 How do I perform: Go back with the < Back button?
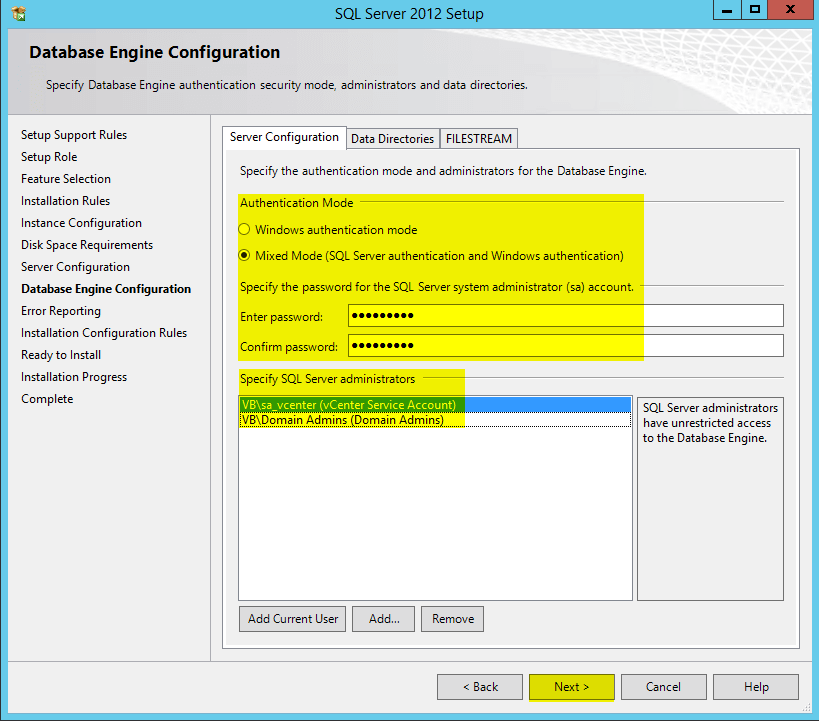pyautogui.click(x=479, y=687)
